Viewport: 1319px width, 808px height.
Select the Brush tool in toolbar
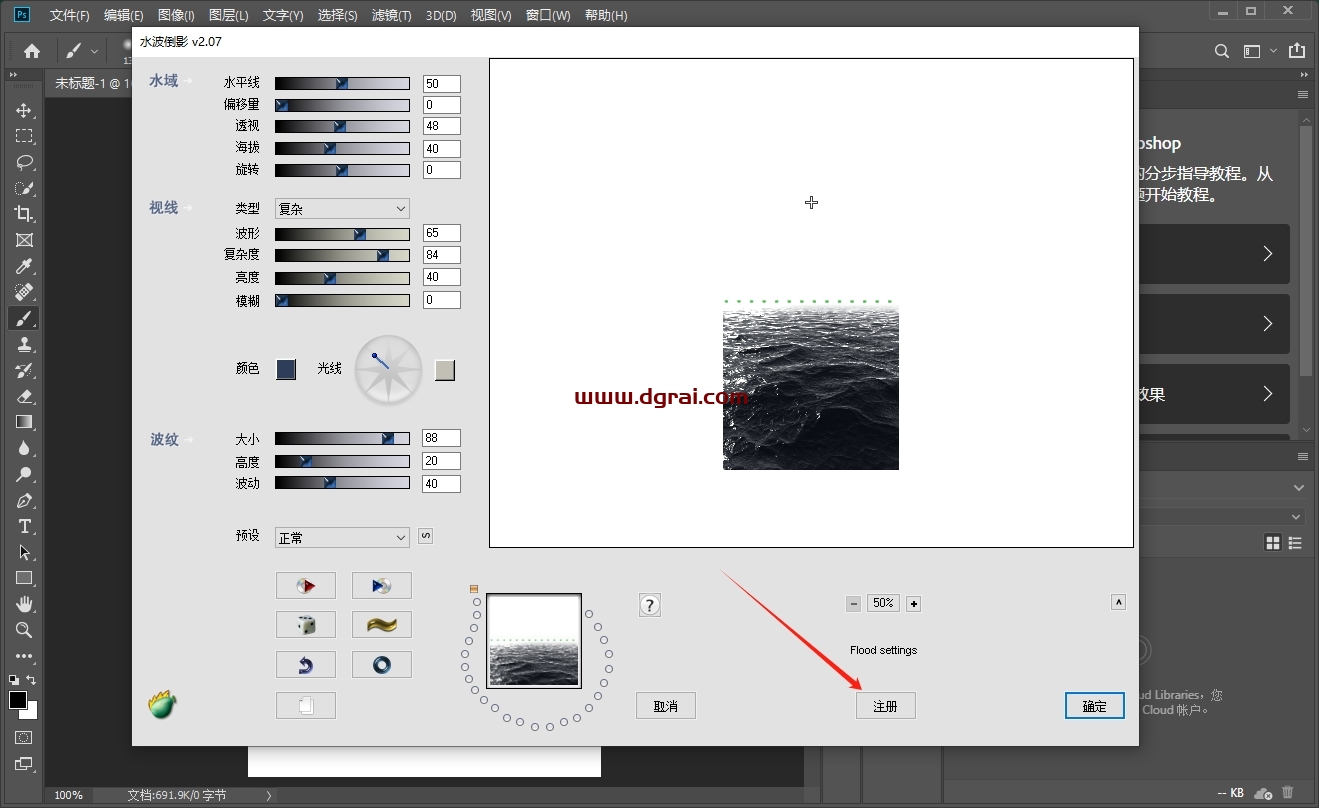(x=24, y=318)
